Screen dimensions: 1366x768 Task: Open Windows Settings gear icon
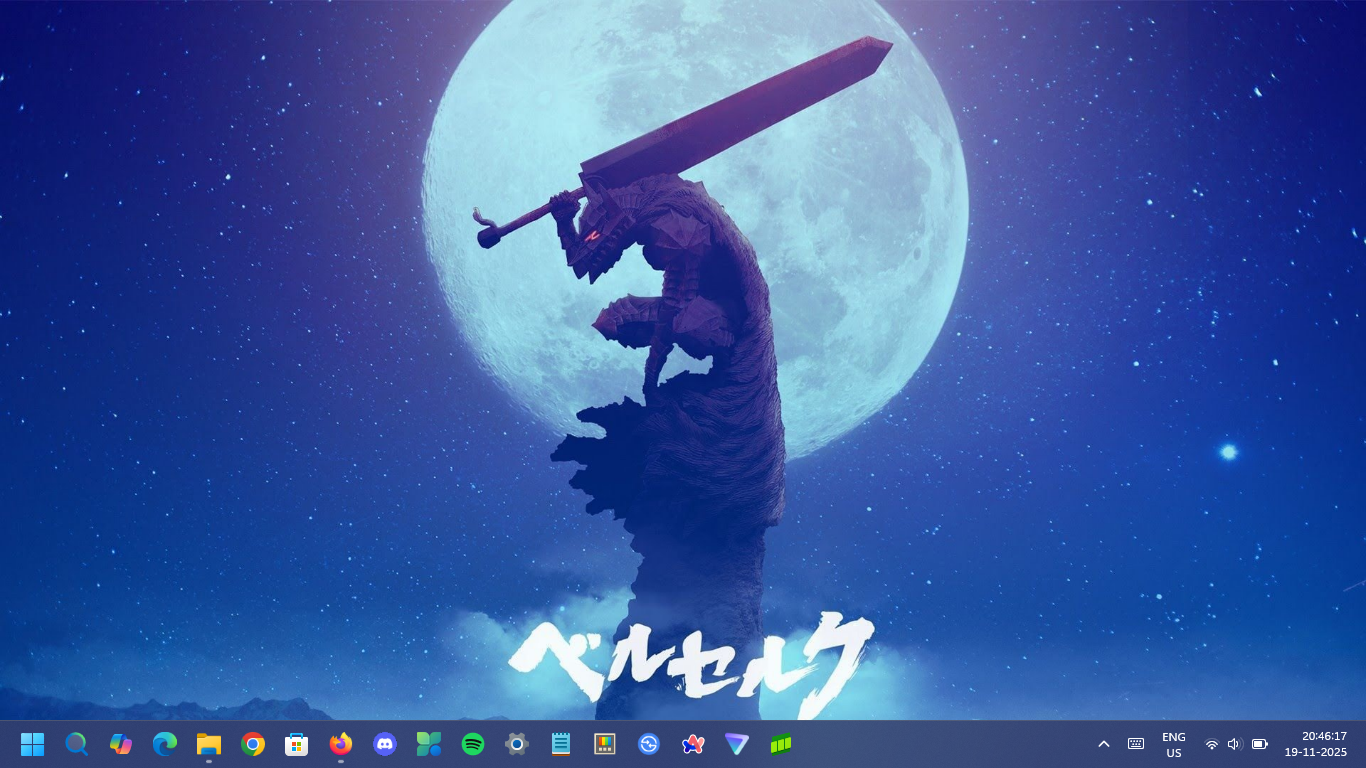pos(517,744)
